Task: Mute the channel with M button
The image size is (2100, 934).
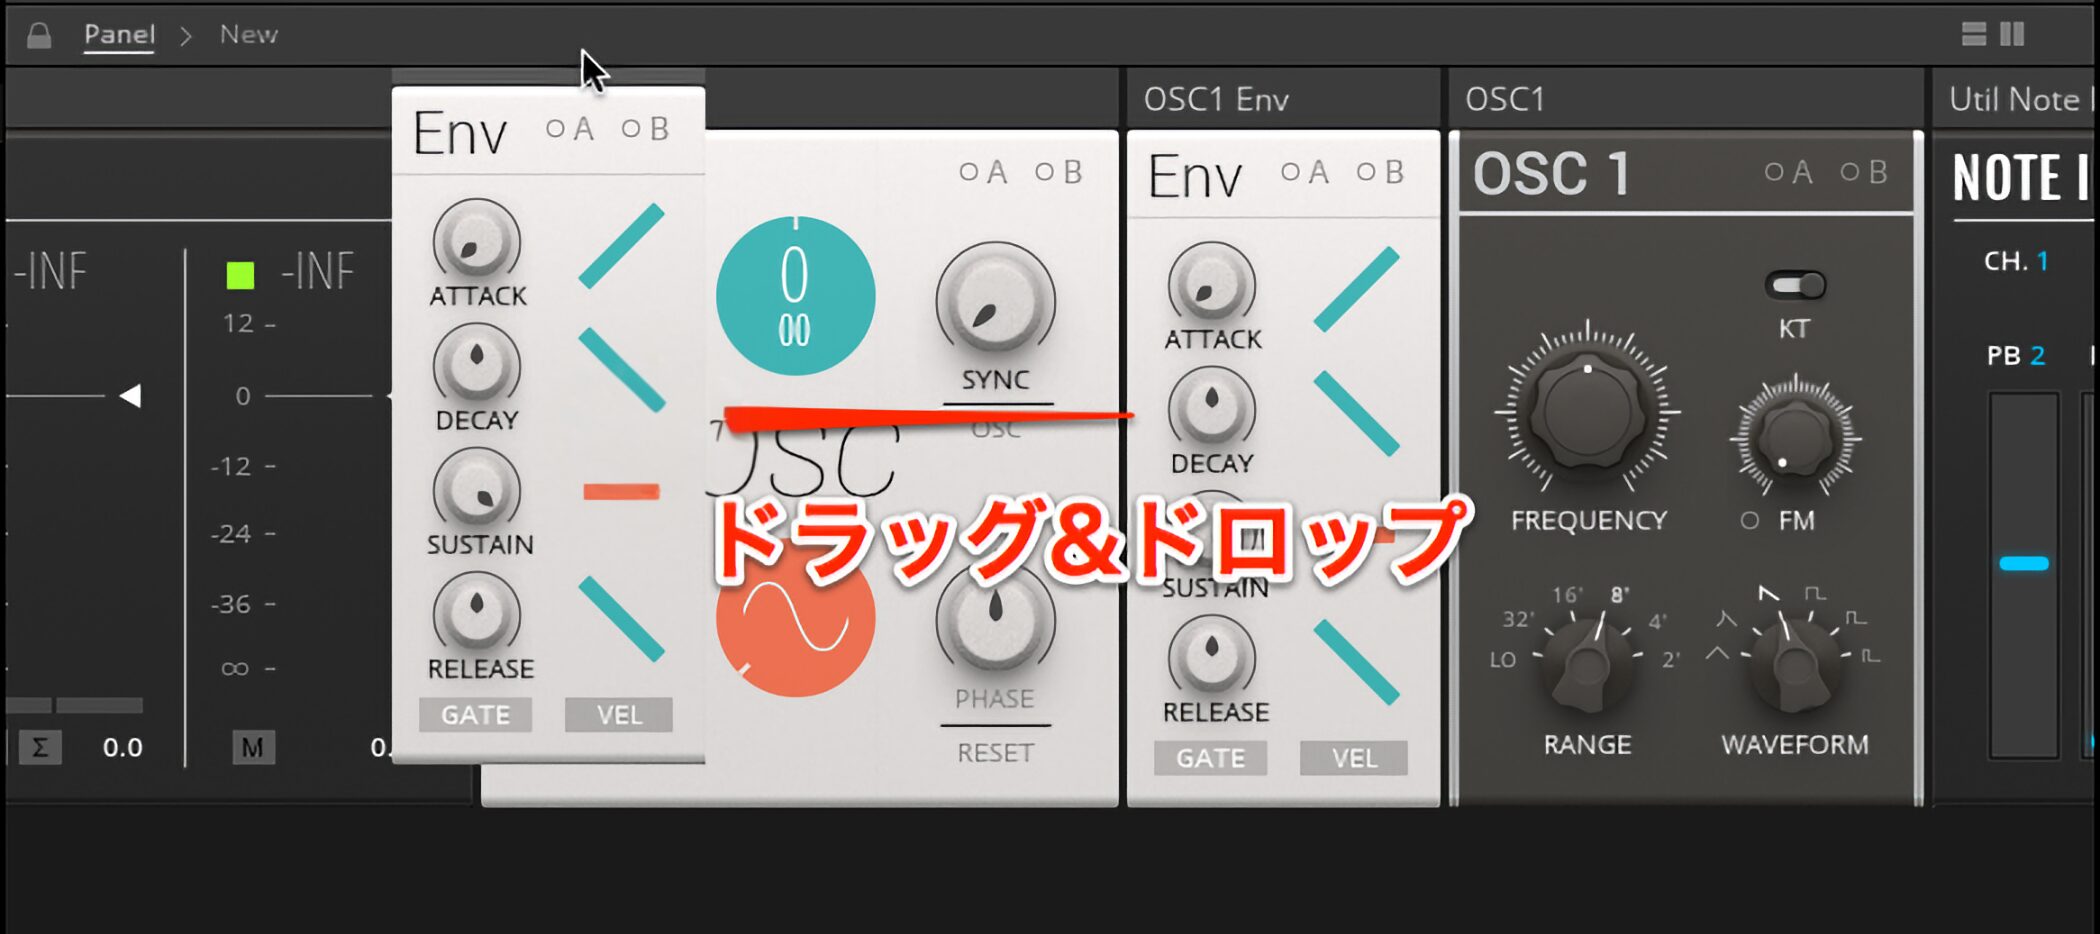Action: (x=253, y=747)
